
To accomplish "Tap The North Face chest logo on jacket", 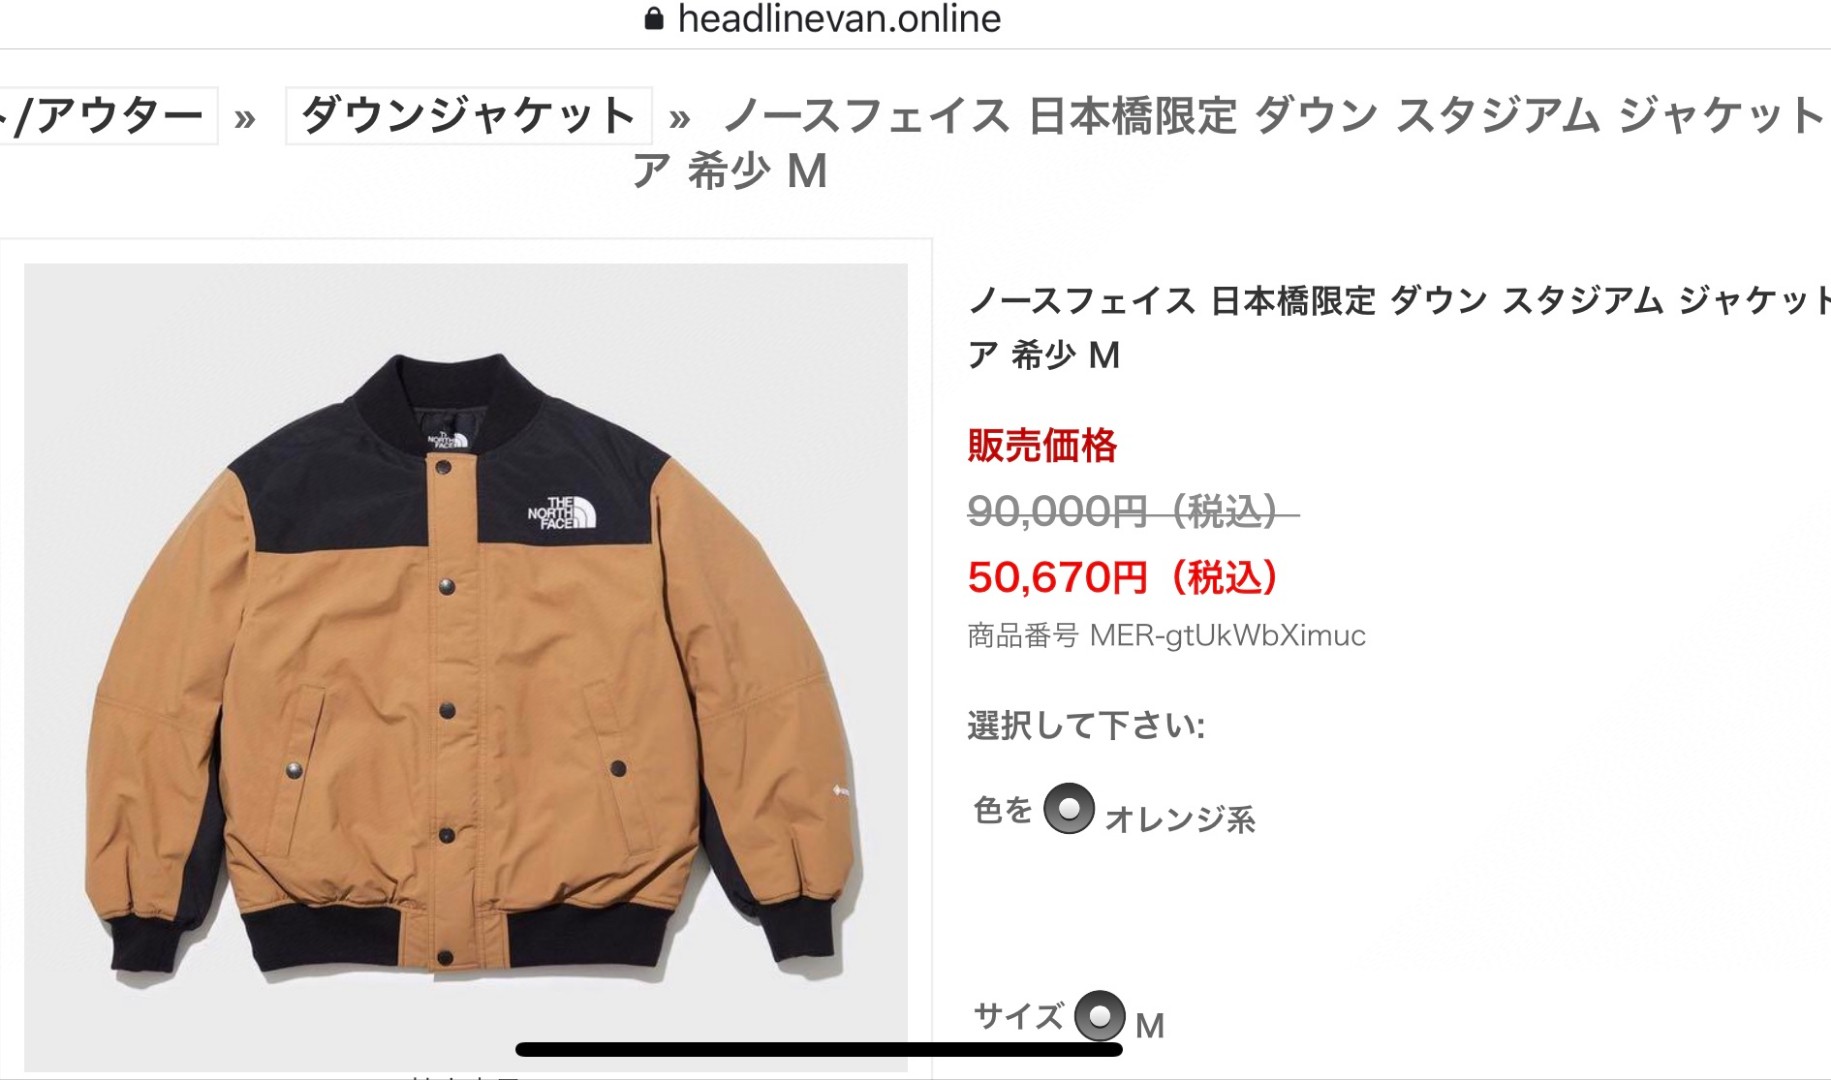I will [562, 512].
